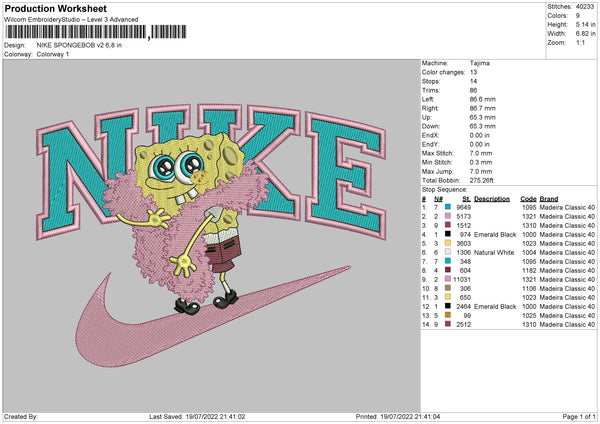Click the 'Down:' label
This screenshot has height=424, width=600.
point(430,126)
